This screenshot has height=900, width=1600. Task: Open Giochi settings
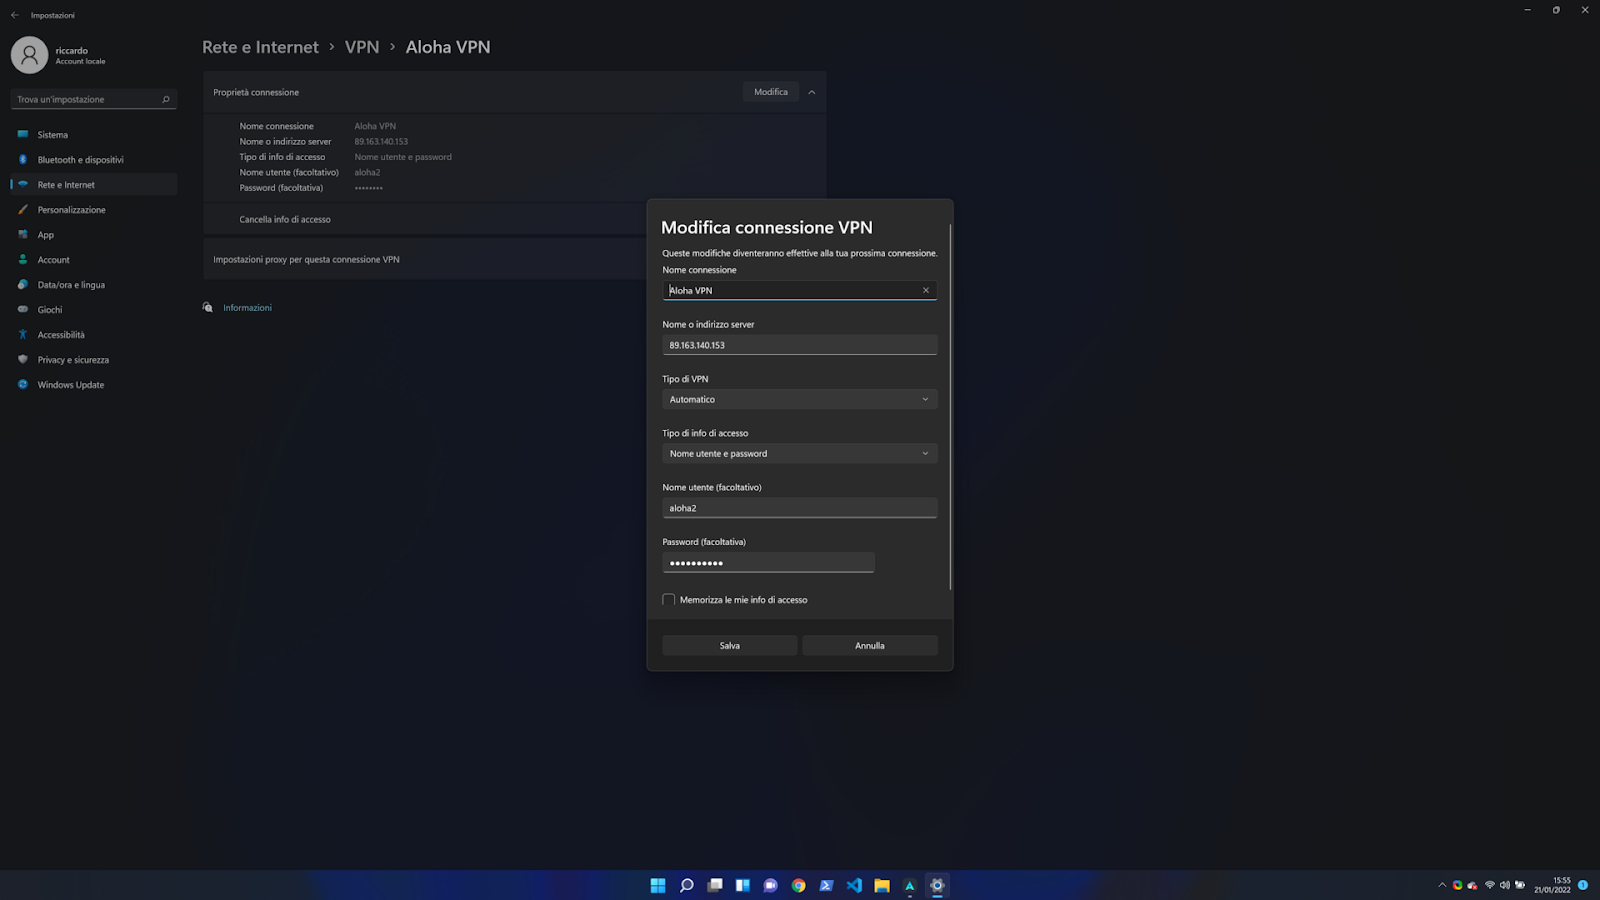tap(94, 310)
